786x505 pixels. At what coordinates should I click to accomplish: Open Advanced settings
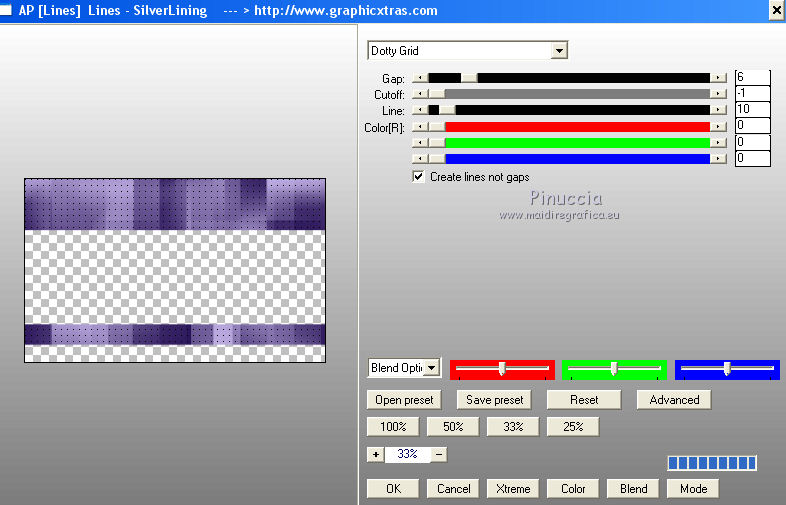674,400
